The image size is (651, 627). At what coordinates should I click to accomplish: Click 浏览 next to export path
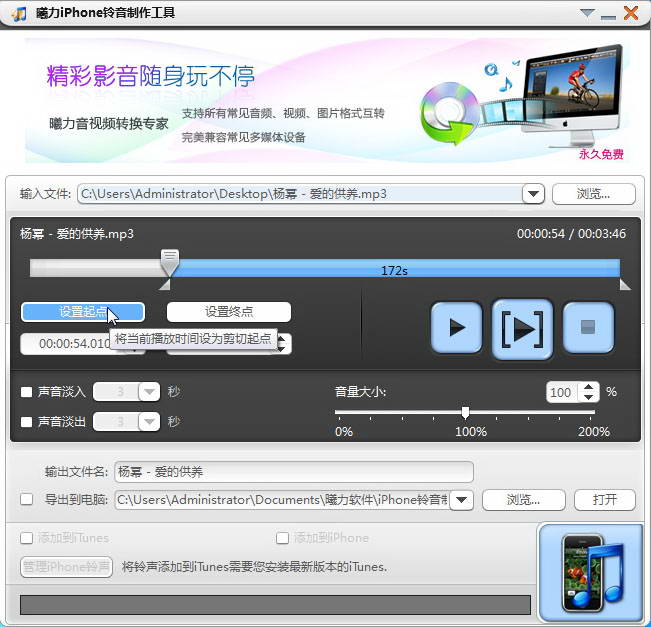coord(524,500)
